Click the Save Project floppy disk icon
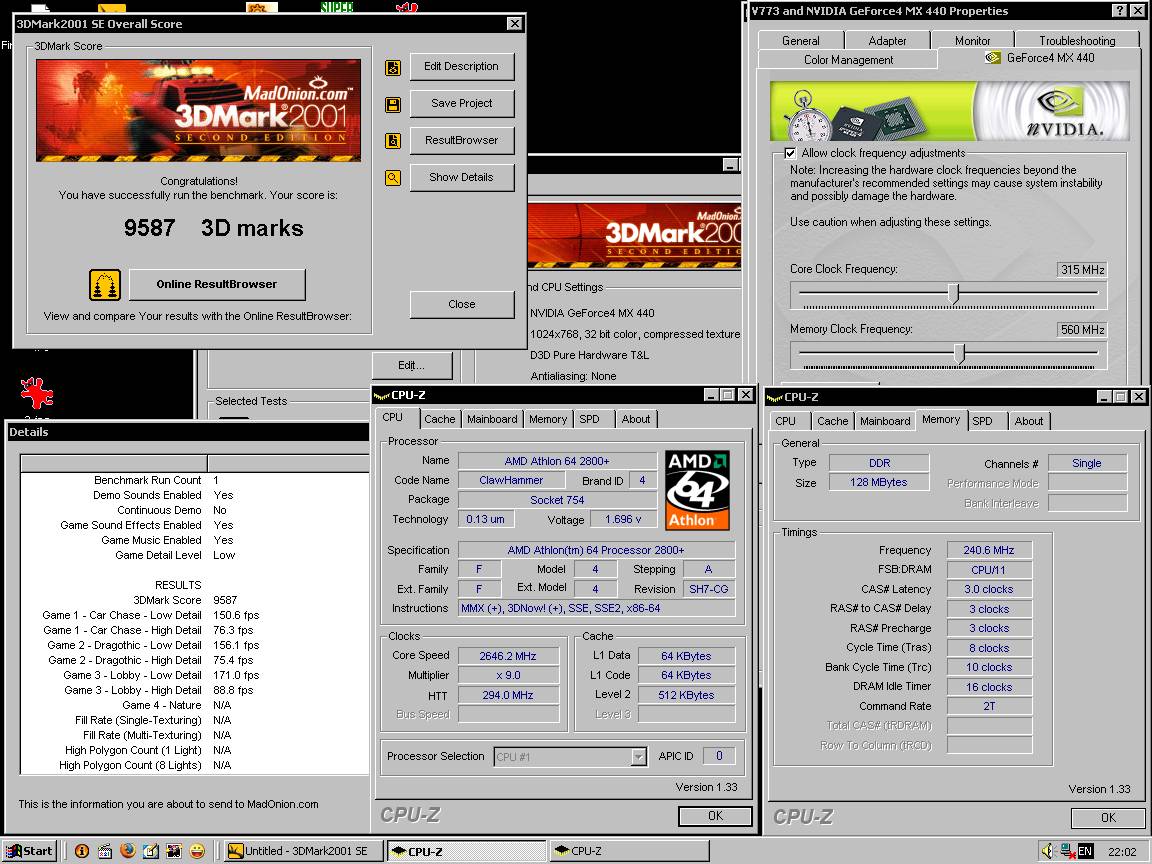The width and height of the screenshot is (1152, 864). pyautogui.click(x=393, y=104)
